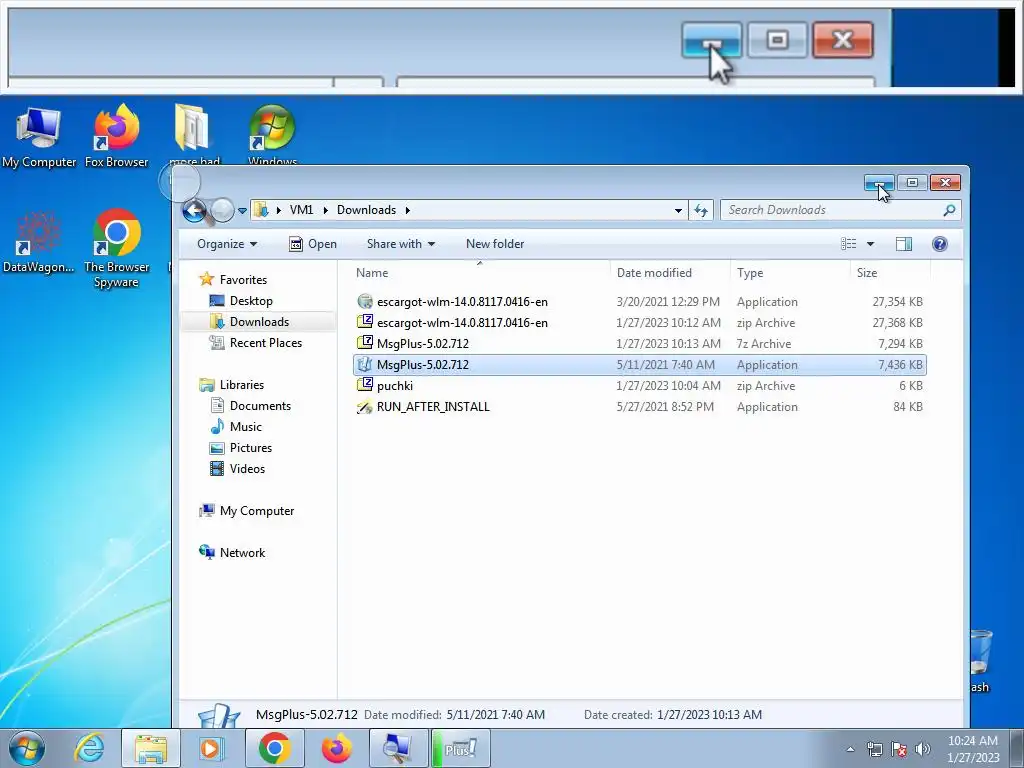1024x768 pixels.
Task: Click the magnifier taskbar program icon
Action: point(398,748)
